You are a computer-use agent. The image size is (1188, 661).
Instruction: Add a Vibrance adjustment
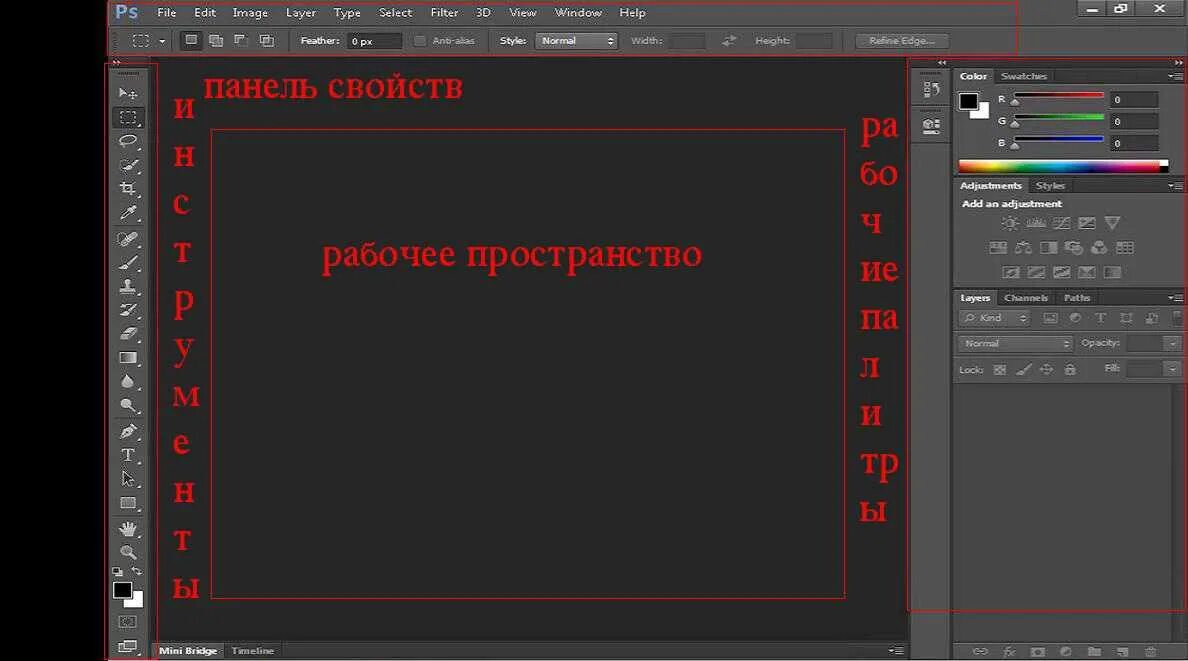coord(1112,223)
